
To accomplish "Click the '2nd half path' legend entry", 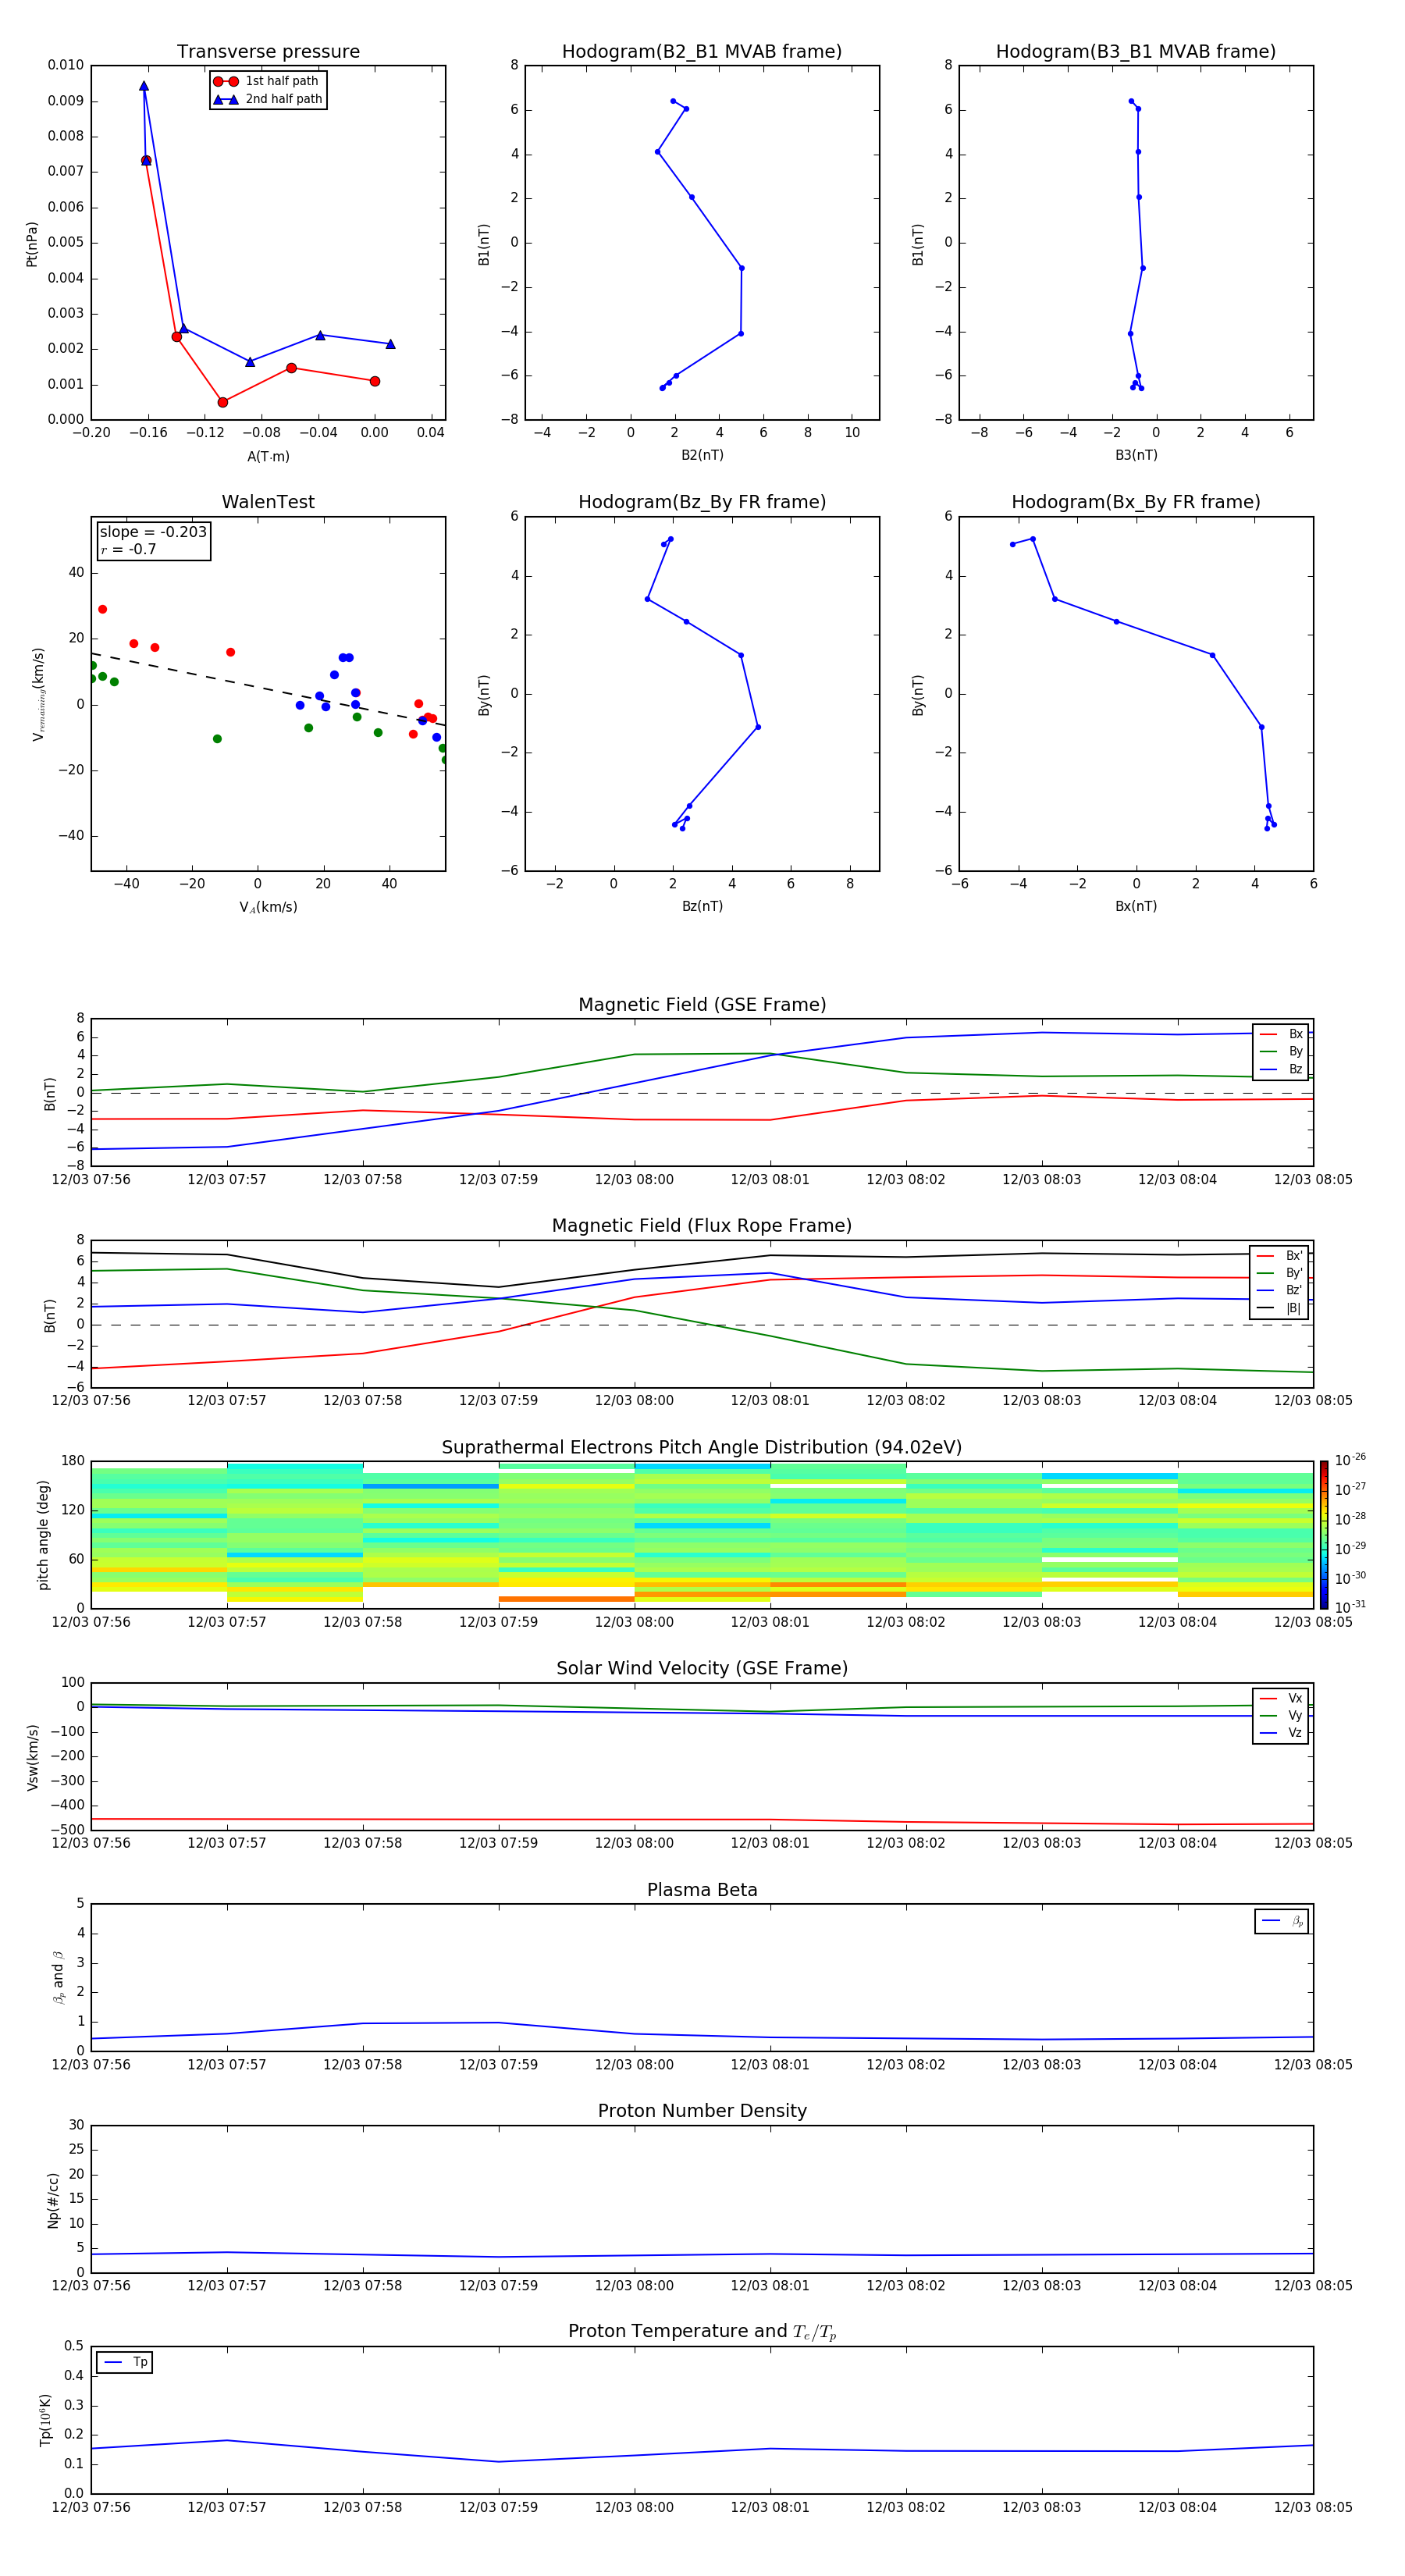I will 268,99.
